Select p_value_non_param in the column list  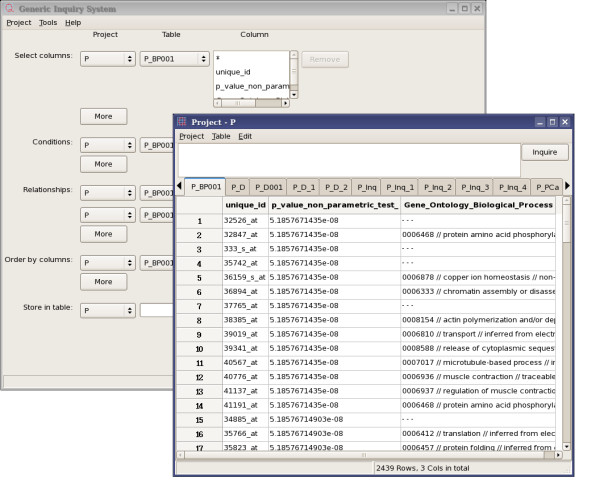pyautogui.click(x=253, y=86)
